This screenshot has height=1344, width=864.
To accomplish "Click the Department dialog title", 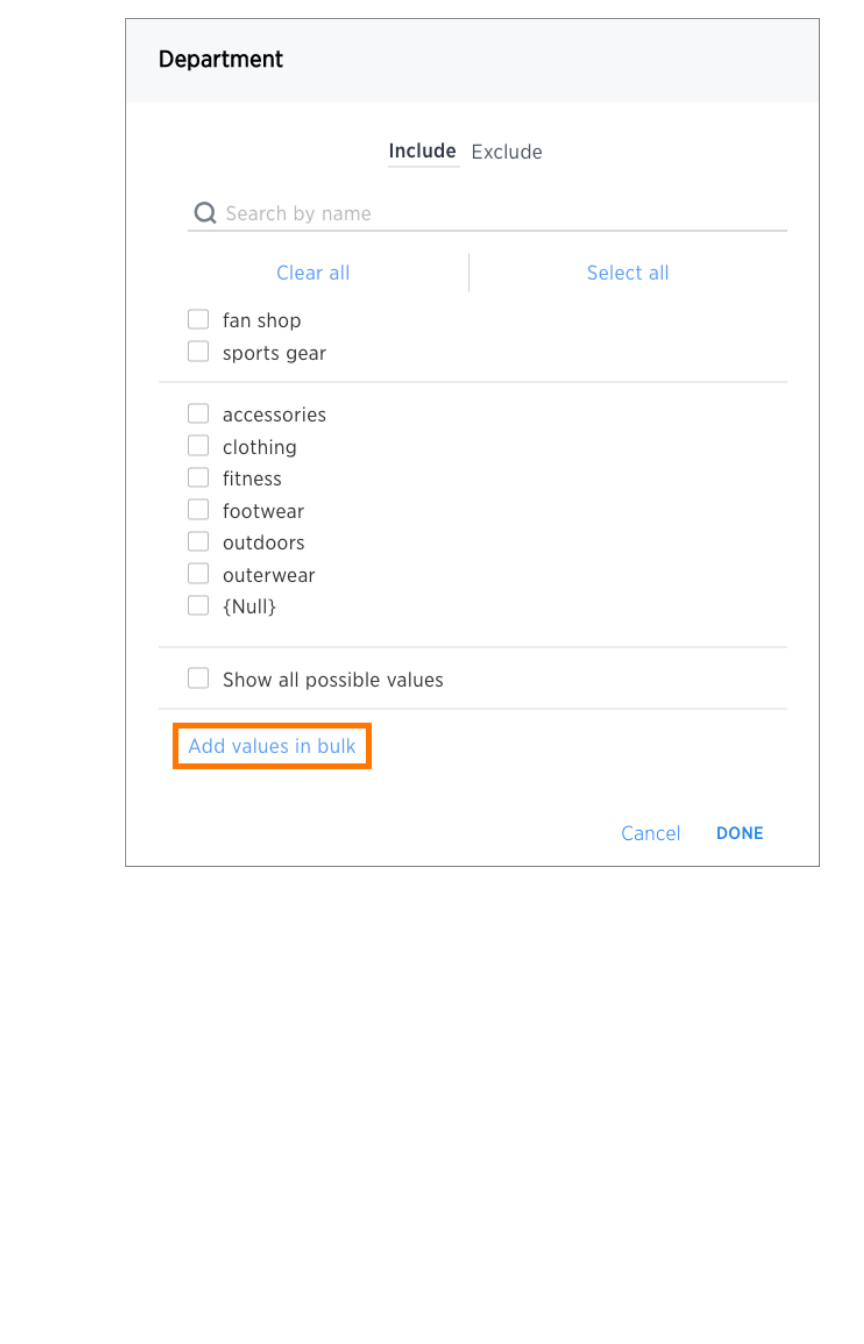I will click(x=221, y=59).
